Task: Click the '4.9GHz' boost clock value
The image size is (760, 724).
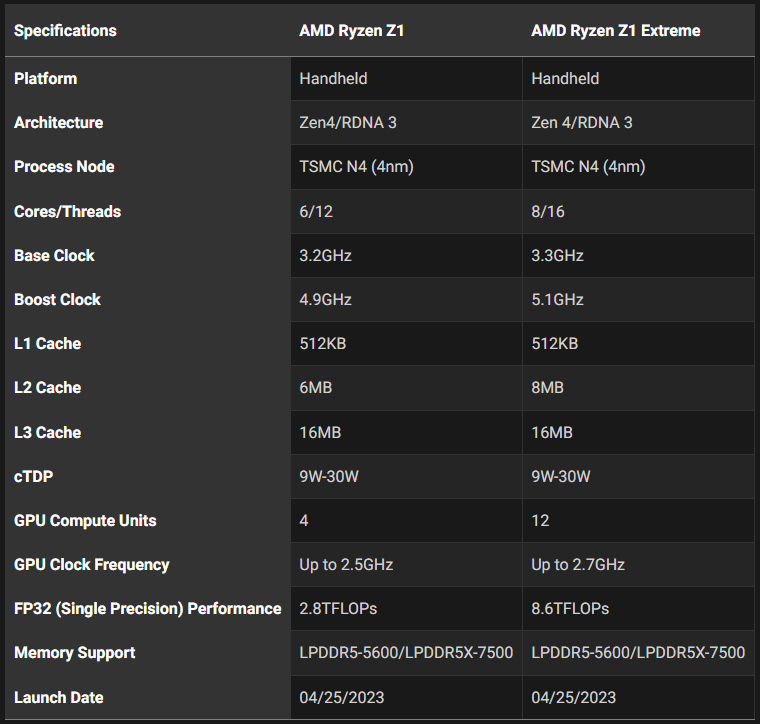Action: pyautogui.click(x=325, y=299)
